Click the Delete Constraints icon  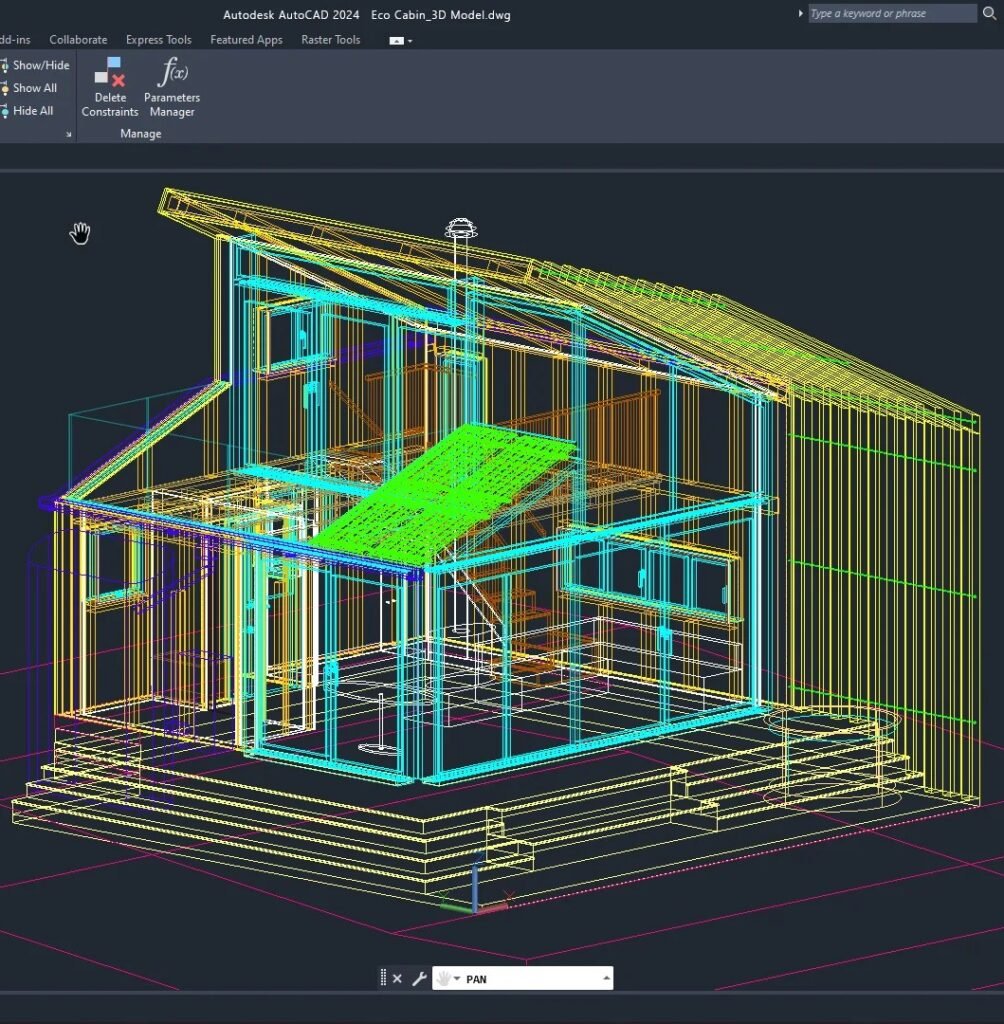pyautogui.click(x=109, y=73)
